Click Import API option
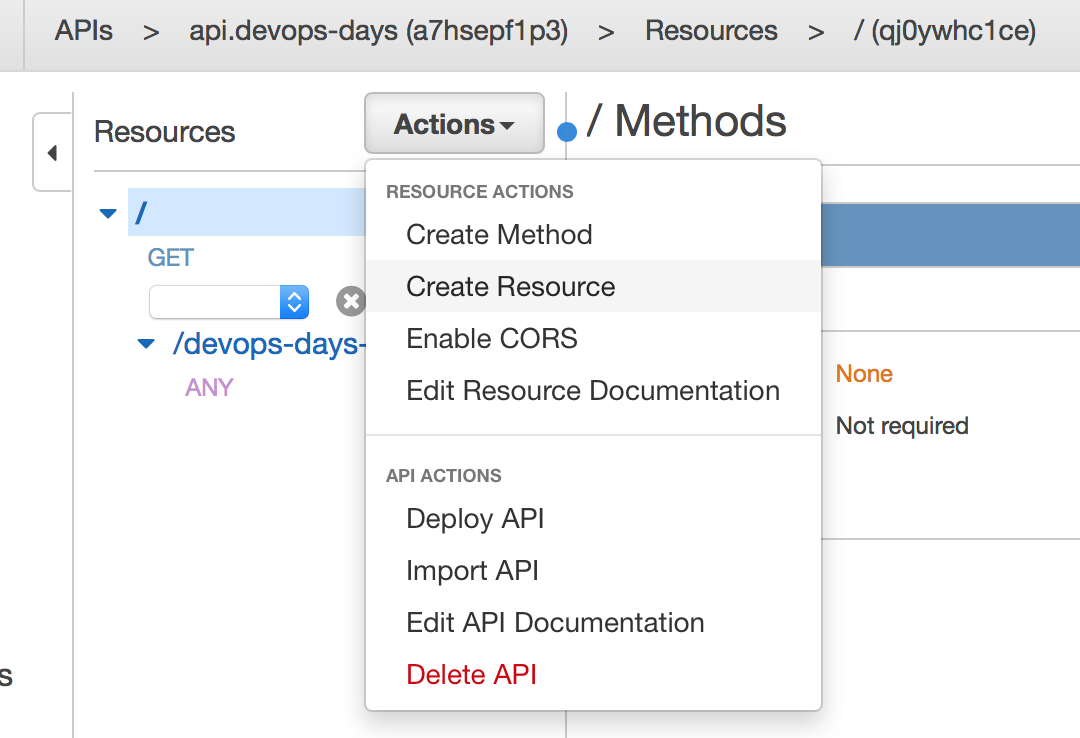The image size is (1080, 738). pos(472,571)
